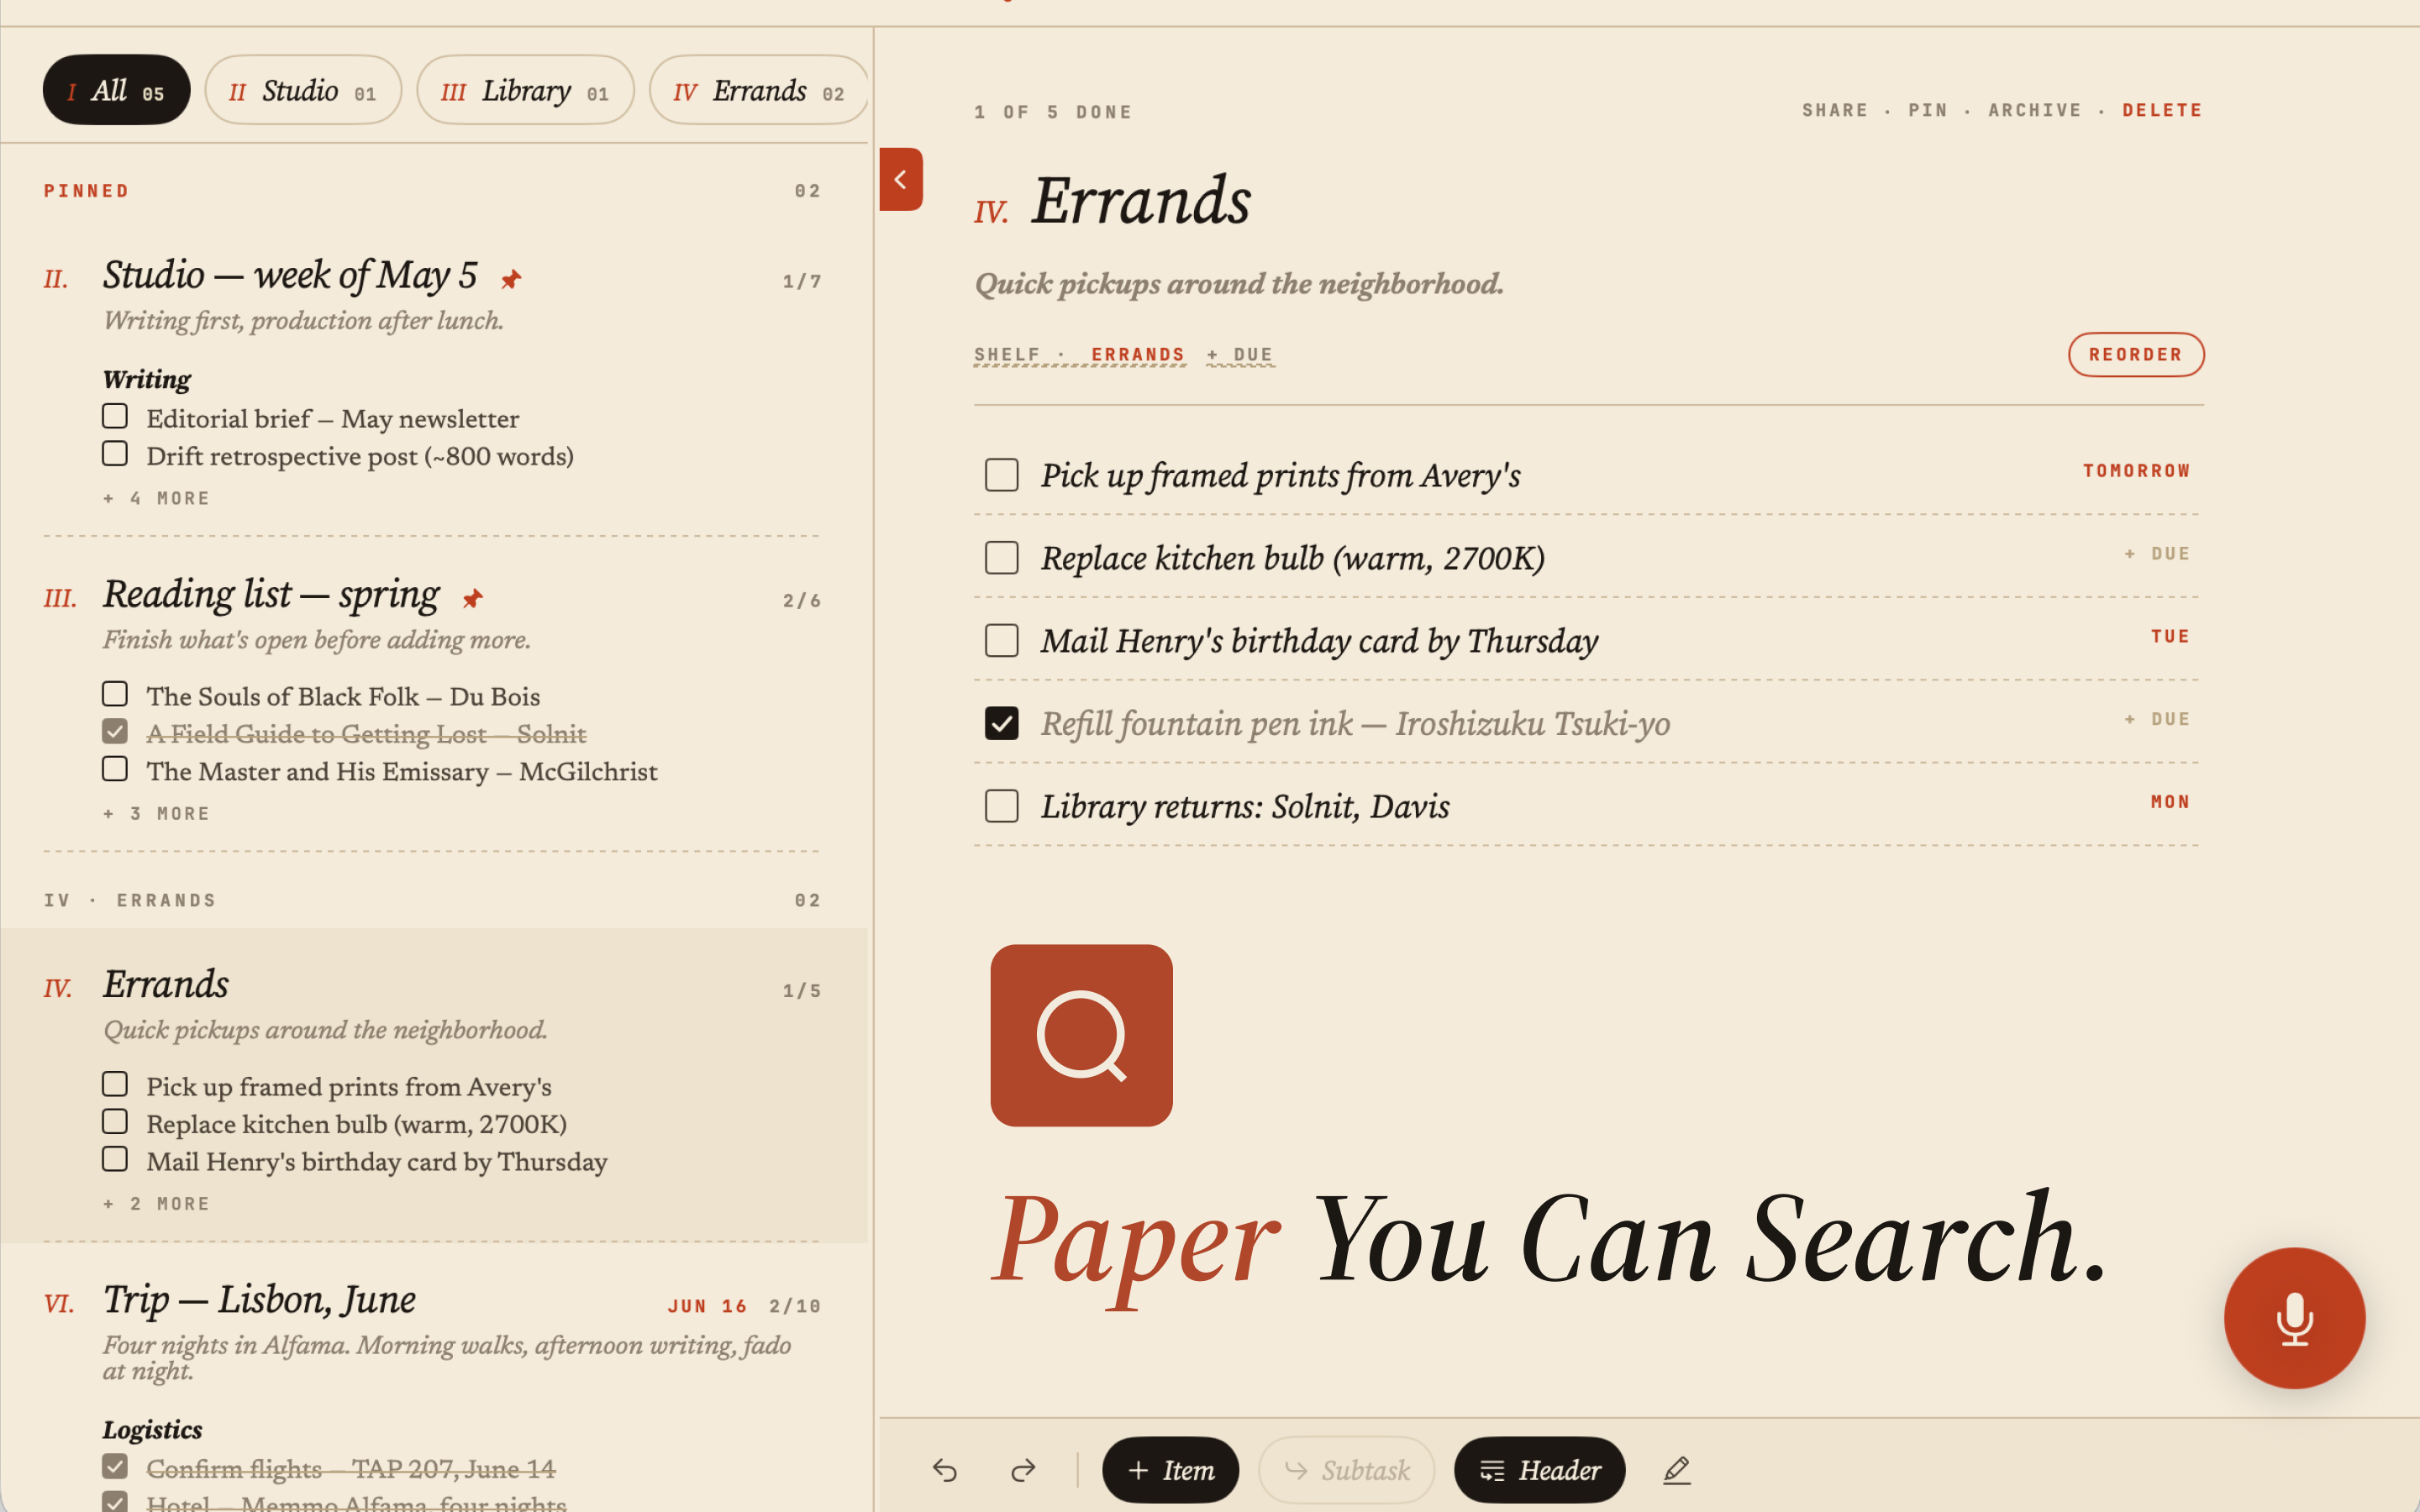Add due date to Refill fountain pen ink
This screenshot has height=1512, width=2420.
pyautogui.click(x=2158, y=719)
